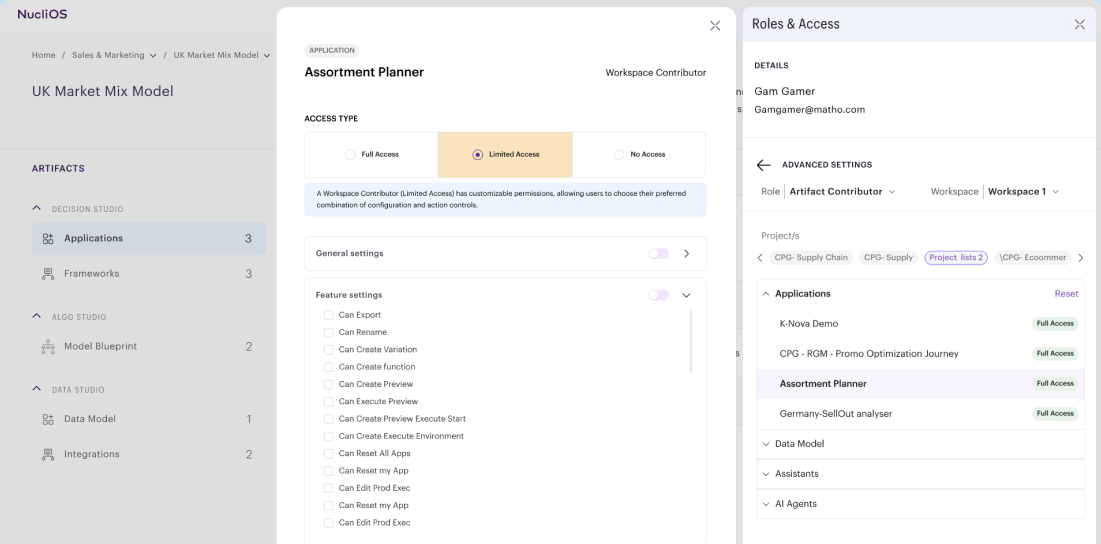Select the CPG- Supply project chip
This screenshot has width=1101, height=544.
click(x=888, y=258)
